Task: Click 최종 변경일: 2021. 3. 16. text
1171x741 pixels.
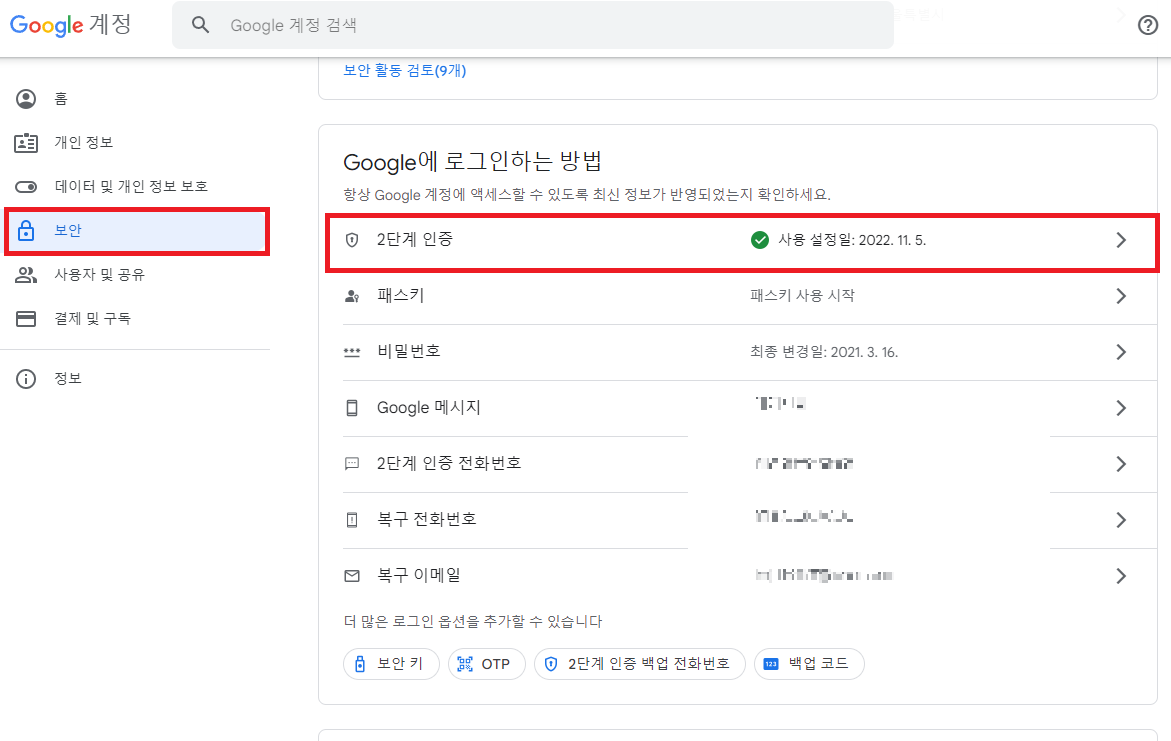Action: click(824, 352)
